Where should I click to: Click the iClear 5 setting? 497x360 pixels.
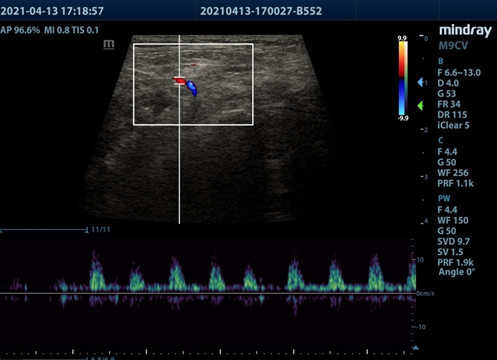click(x=453, y=126)
